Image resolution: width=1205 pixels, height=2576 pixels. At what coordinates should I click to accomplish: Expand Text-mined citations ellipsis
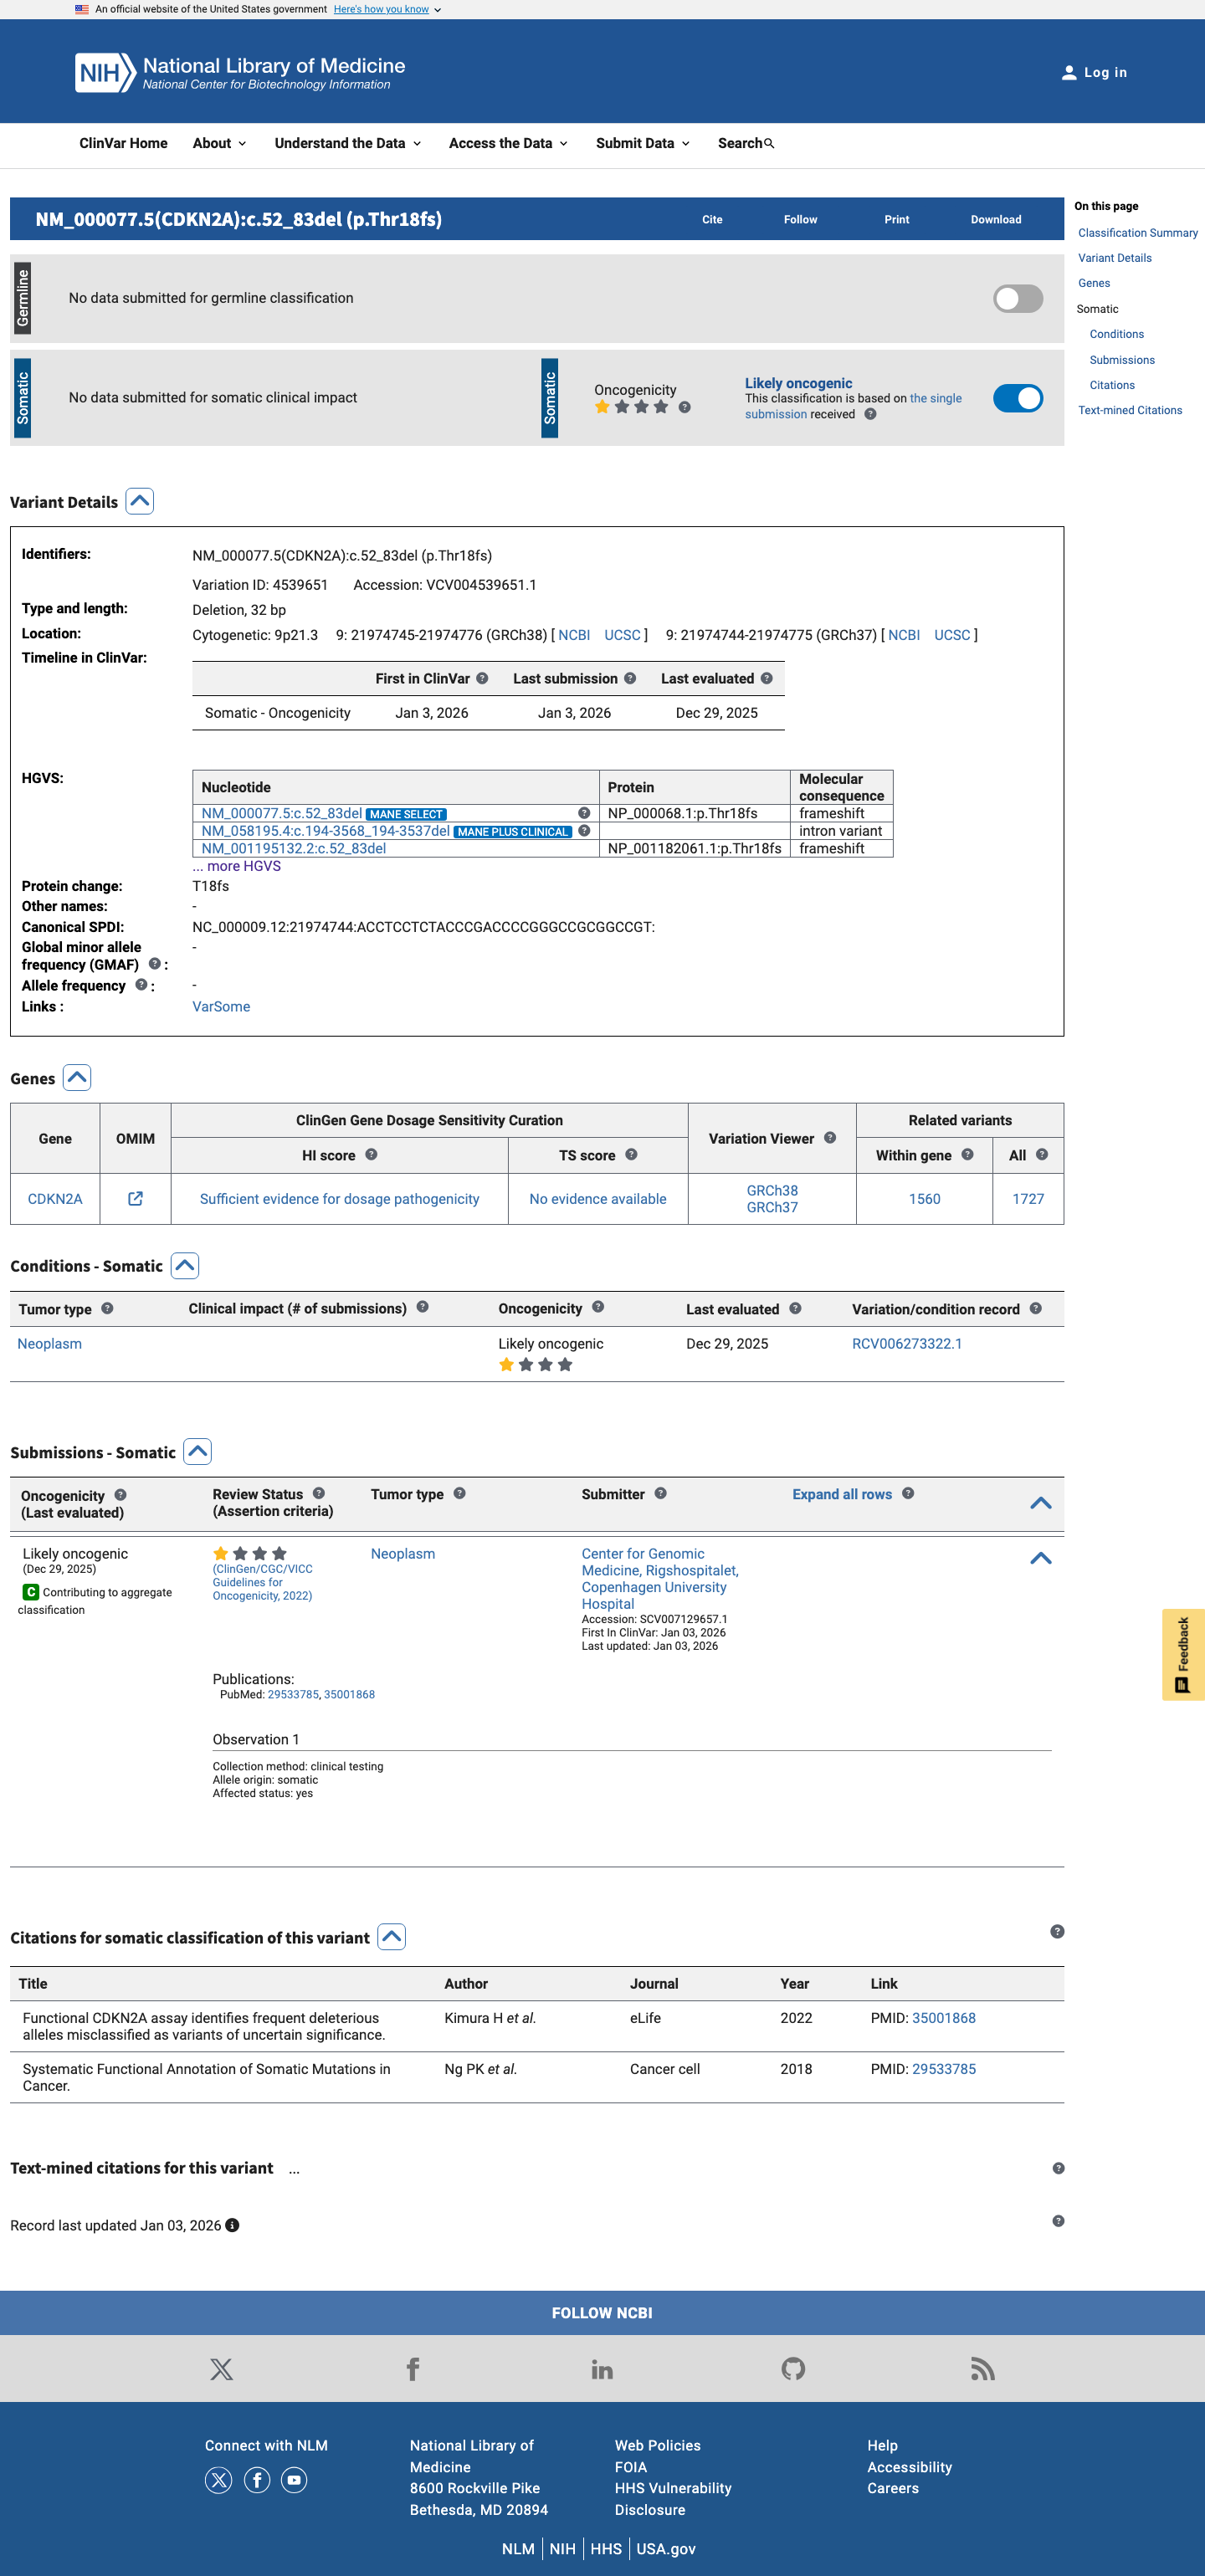(x=294, y=2169)
